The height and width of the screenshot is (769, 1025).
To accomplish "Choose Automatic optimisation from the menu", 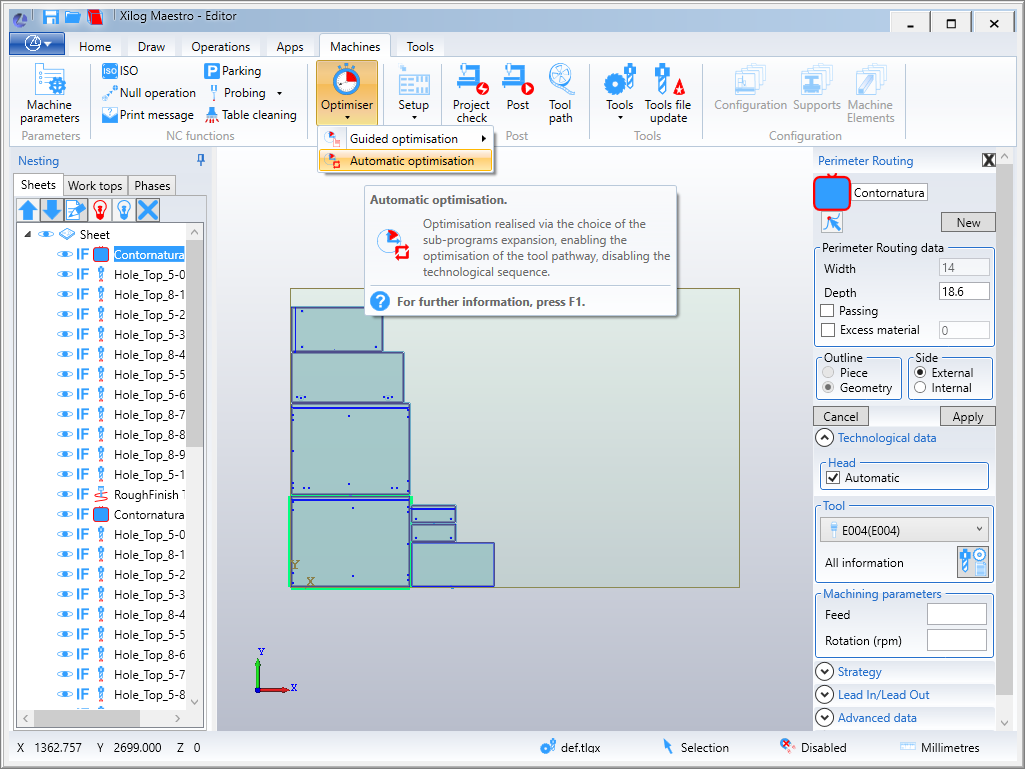I will pos(405,161).
